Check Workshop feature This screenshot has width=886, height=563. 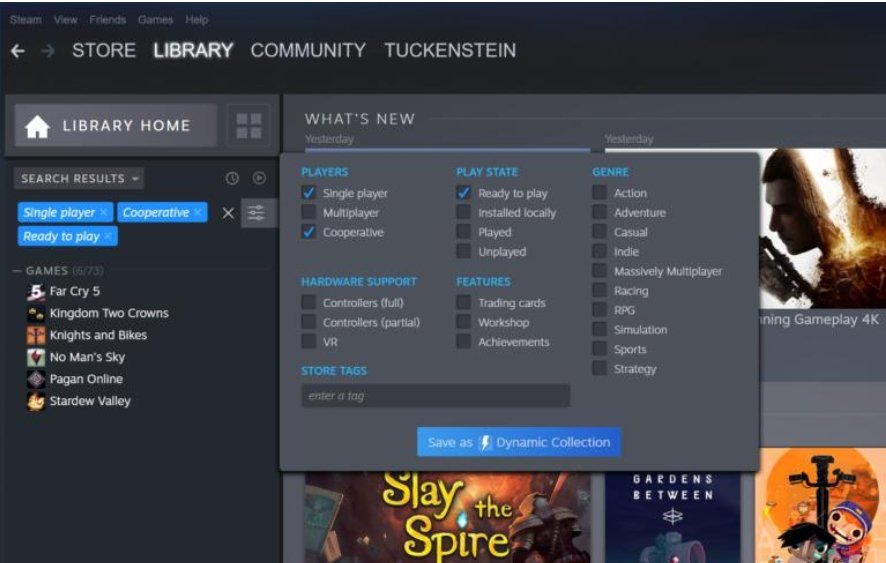click(463, 322)
